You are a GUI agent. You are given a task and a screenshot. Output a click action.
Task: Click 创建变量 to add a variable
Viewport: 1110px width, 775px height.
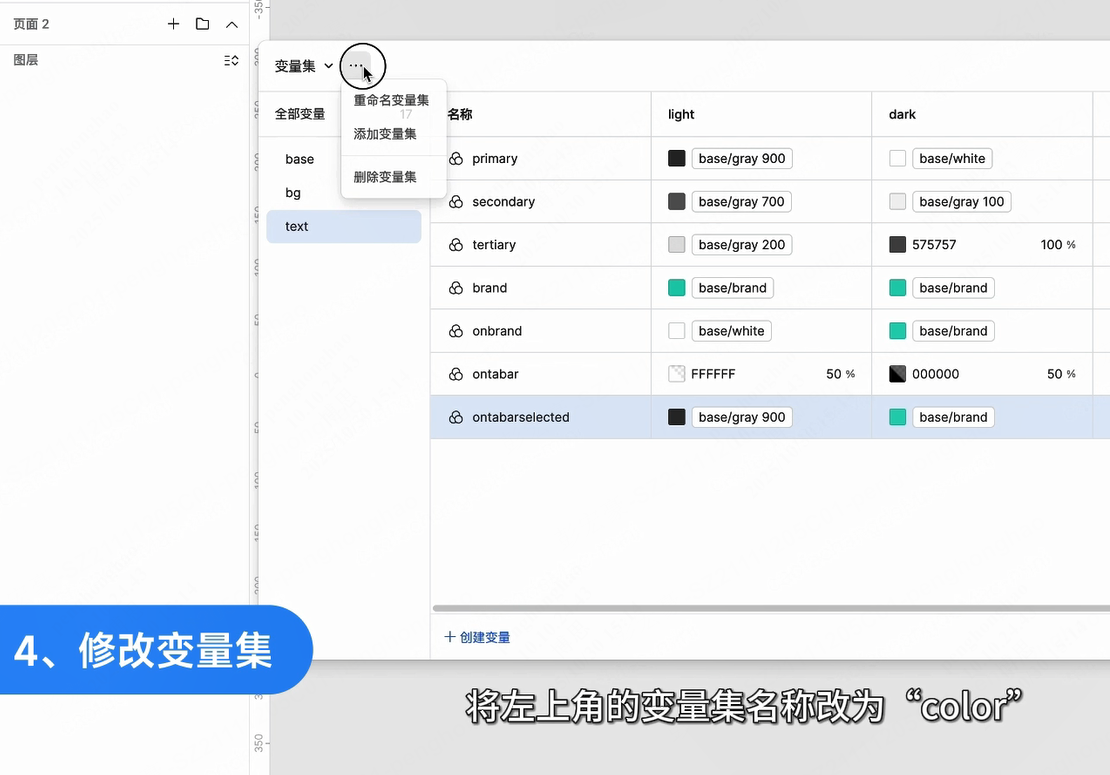pyautogui.click(x=477, y=638)
